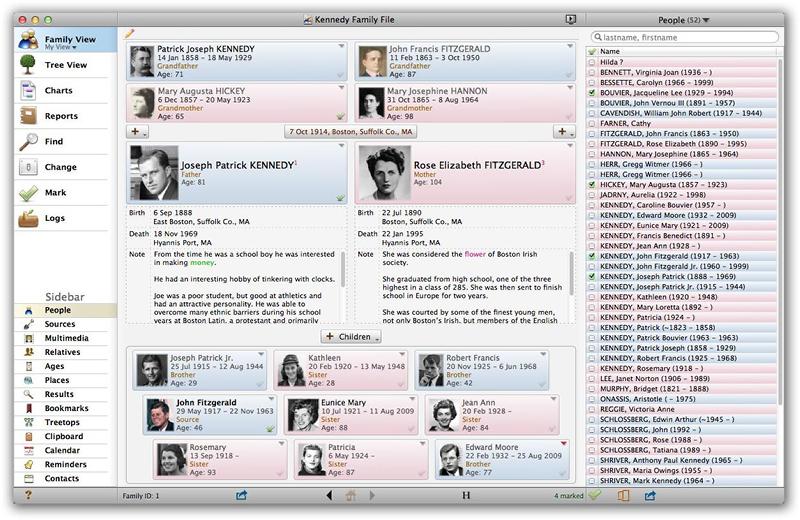The image size is (800, 520).
Task: Open the Find magnifier tool
Action: (x=28, y=141)
